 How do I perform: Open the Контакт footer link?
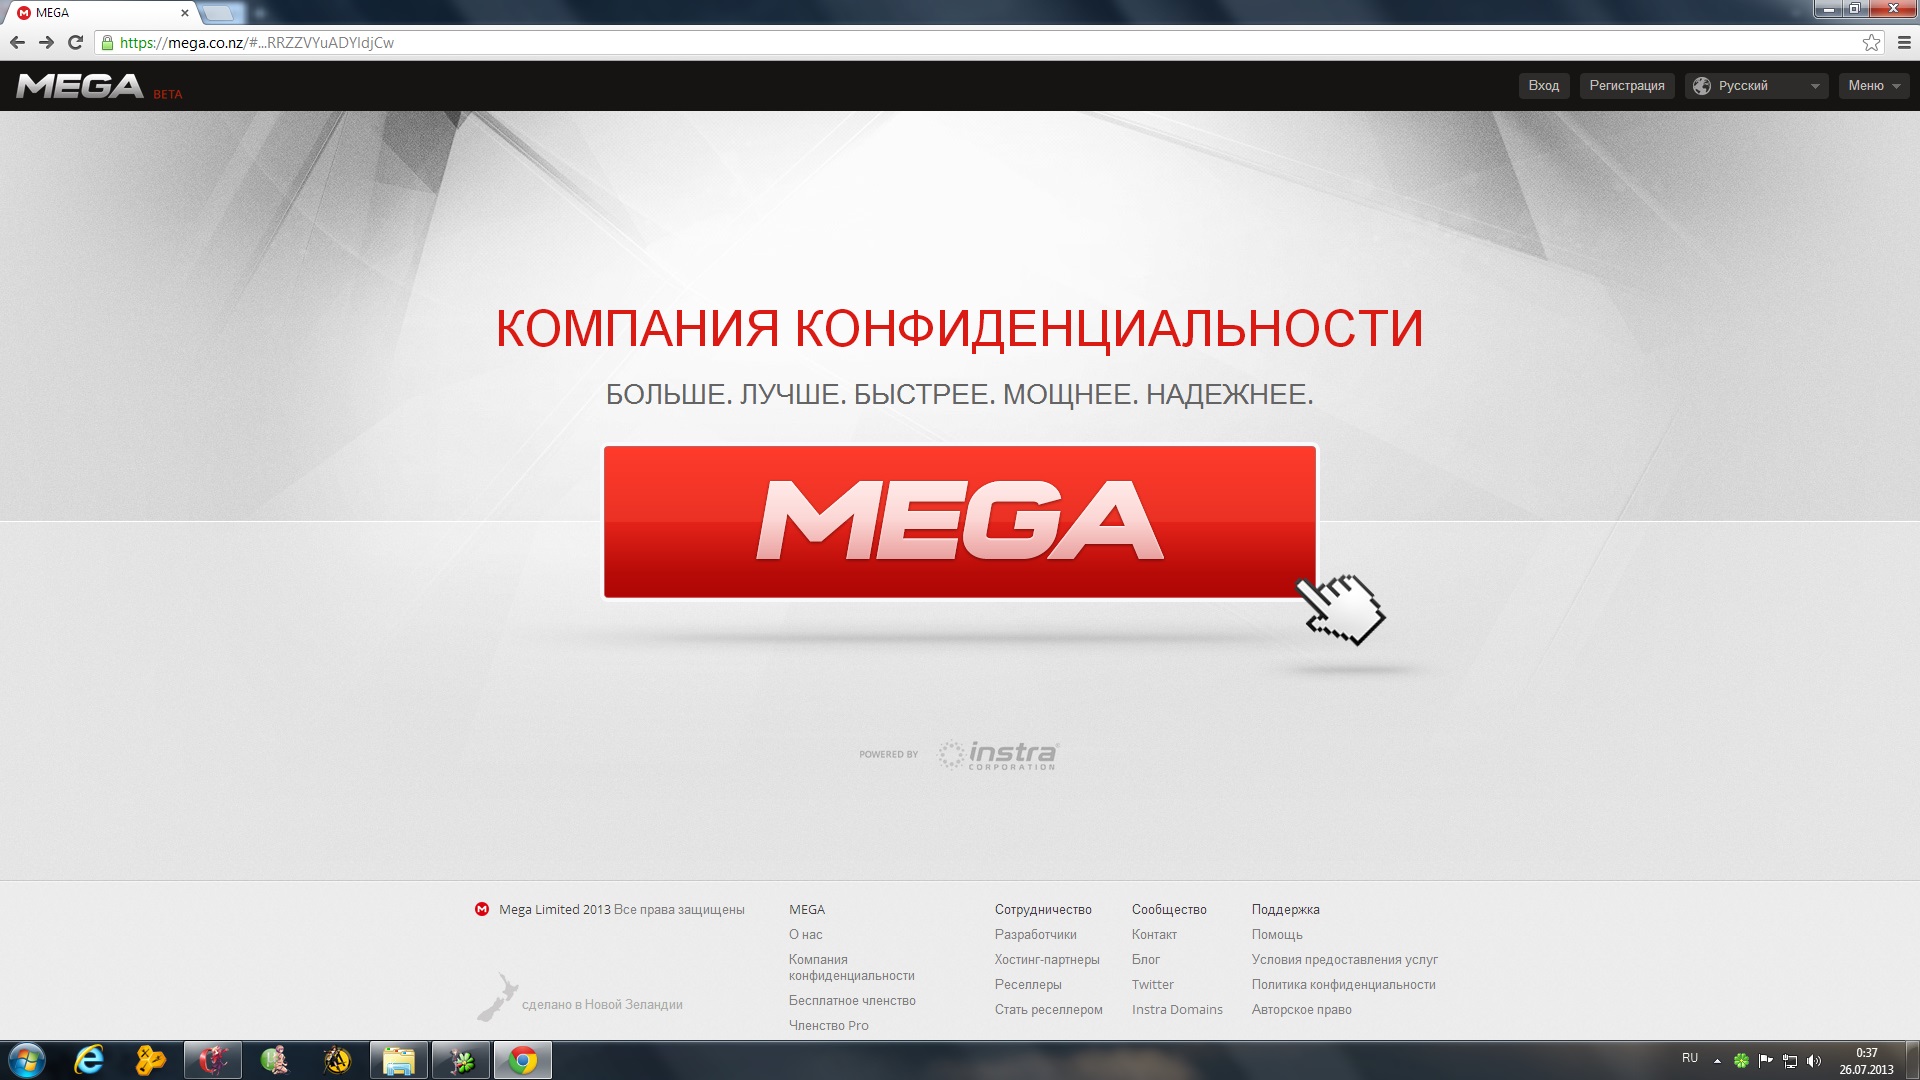tap(1155, 935)
